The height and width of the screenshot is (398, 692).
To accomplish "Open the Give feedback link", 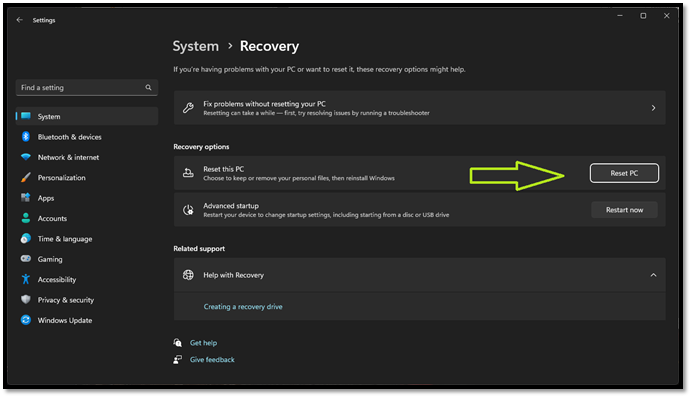I will [212, 360].
